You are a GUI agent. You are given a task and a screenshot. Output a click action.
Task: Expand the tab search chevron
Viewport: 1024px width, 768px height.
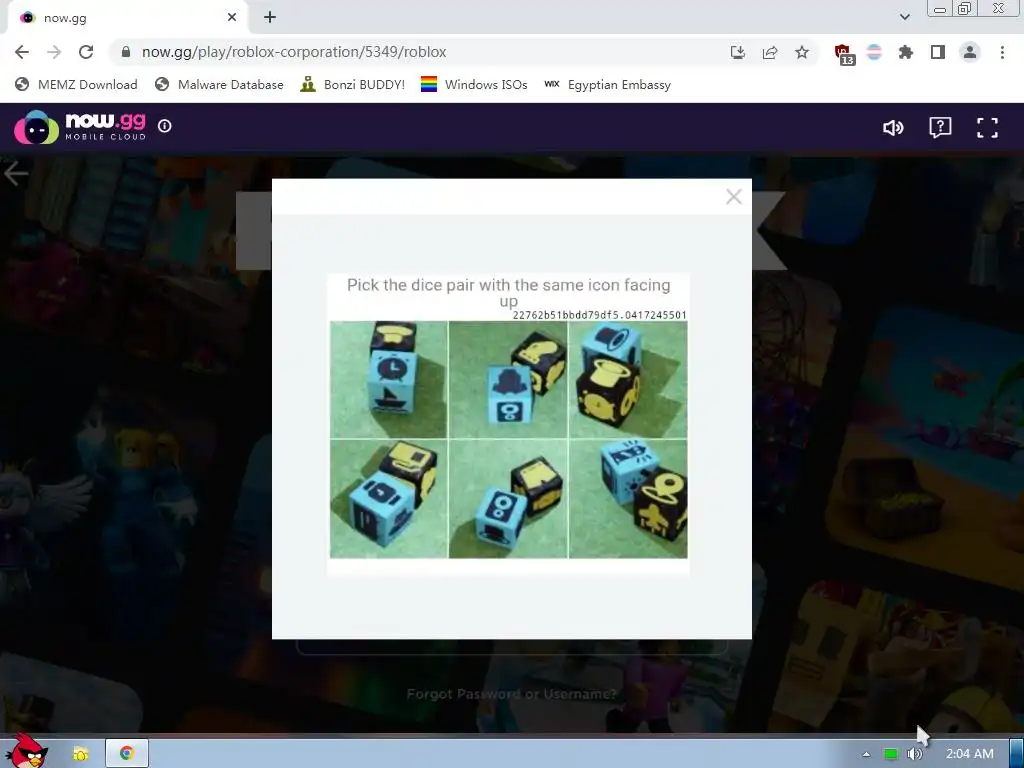pyautogui.click(x=904, y=17)
